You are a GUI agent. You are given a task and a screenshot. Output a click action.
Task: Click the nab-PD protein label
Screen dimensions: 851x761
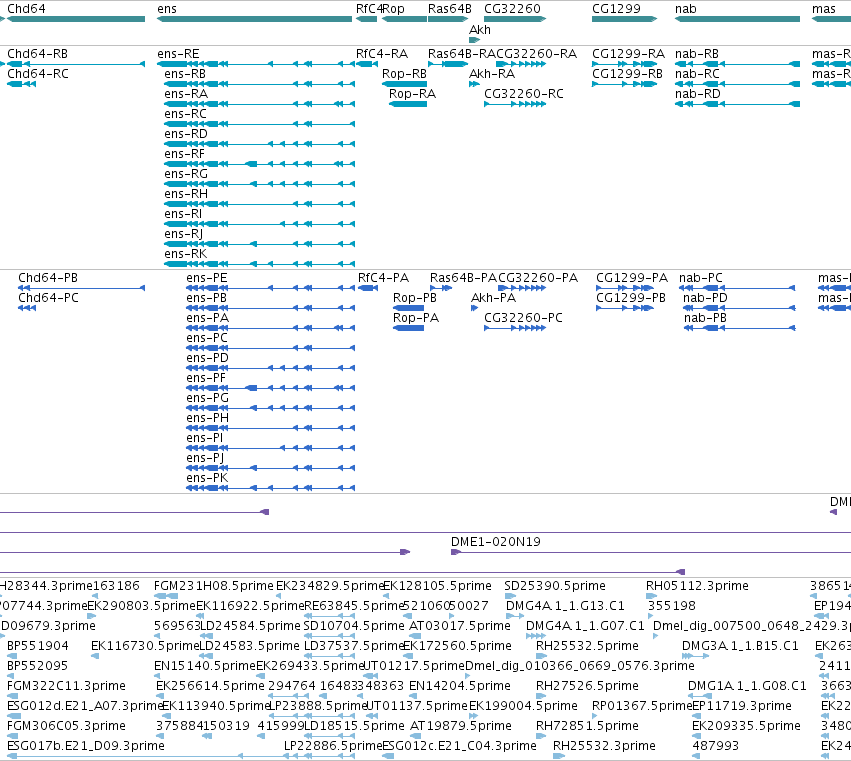(705, 298)
